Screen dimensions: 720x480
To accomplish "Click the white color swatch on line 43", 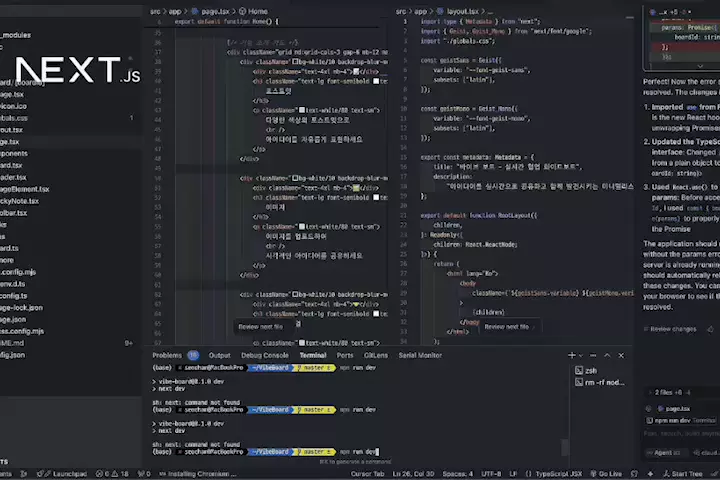I will [302, 110].
